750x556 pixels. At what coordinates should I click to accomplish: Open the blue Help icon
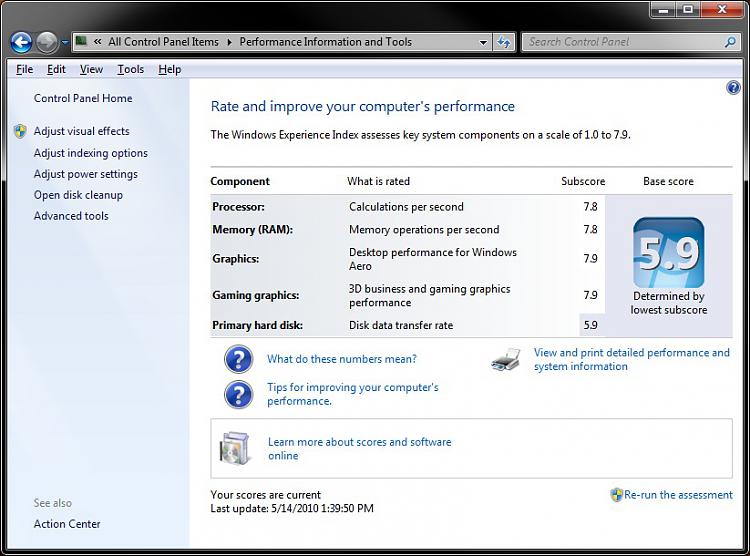[x=733, y=88]
